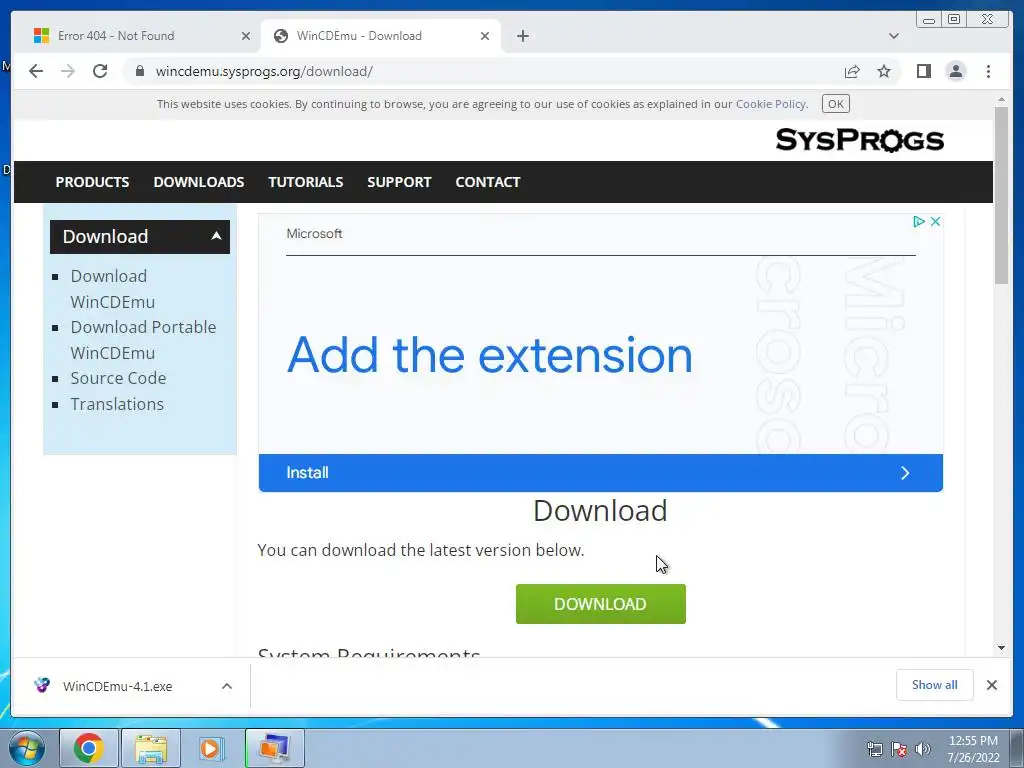Close the Error 404 tab
The width and height of the screenshot is (1024, 768).
click(x=246, y=36)
